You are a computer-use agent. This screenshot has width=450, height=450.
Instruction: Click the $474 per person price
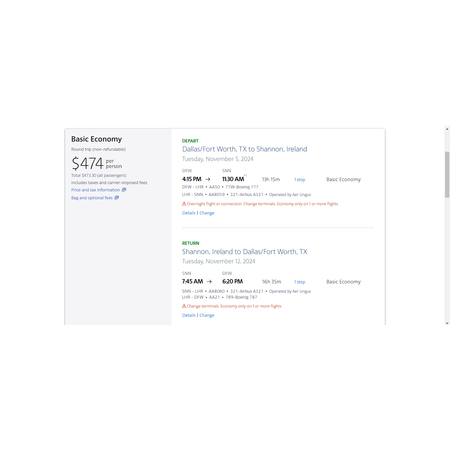[x=97, y=163]
